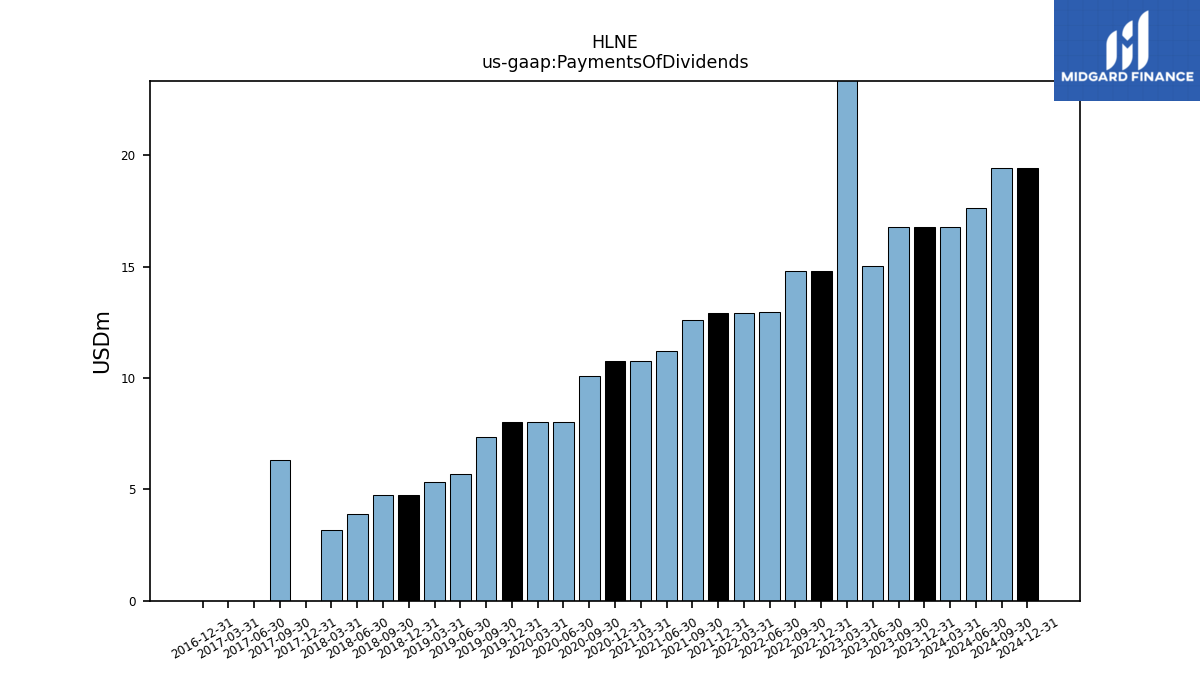
Task: Select the 2018-06-30 bar
Action: click(x=357, y=557)
